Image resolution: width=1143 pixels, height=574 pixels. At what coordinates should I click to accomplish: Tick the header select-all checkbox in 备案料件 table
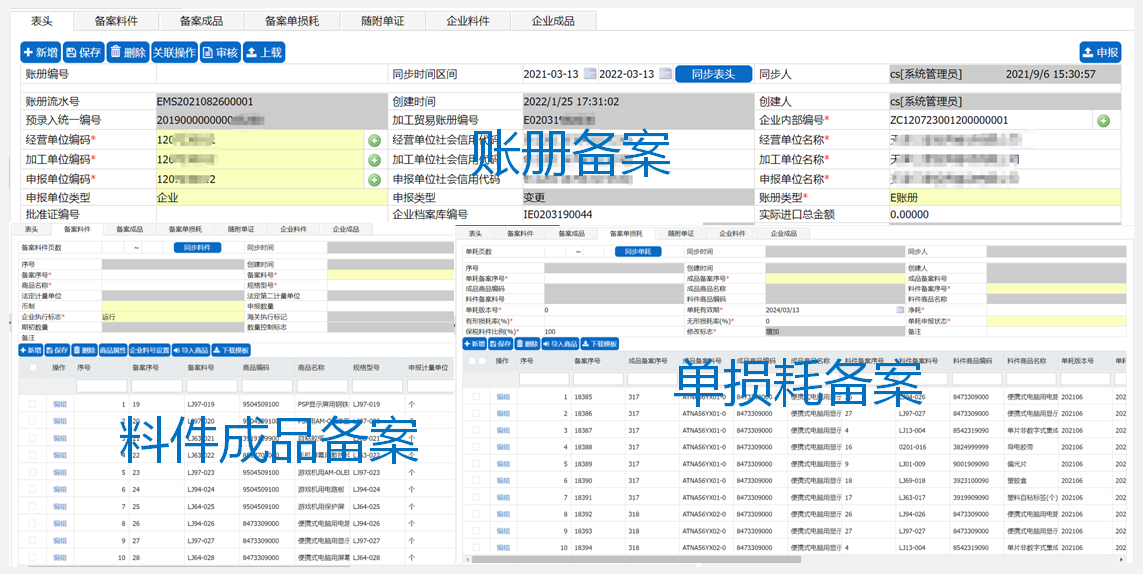(33, 369)
